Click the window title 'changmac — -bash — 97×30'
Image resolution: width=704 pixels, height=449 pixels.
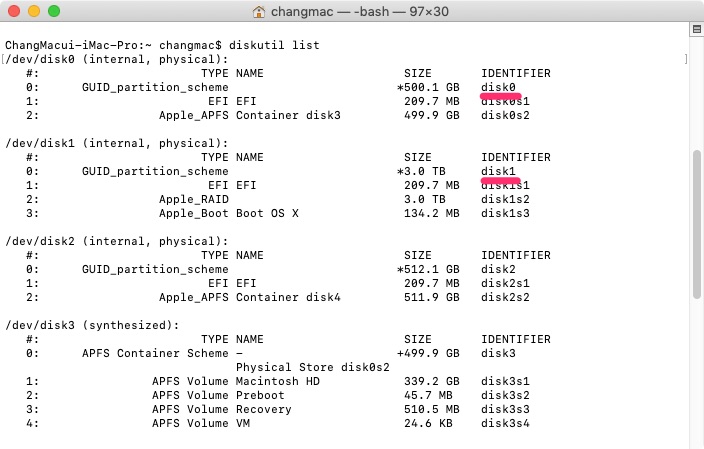[x=360, y=12]
